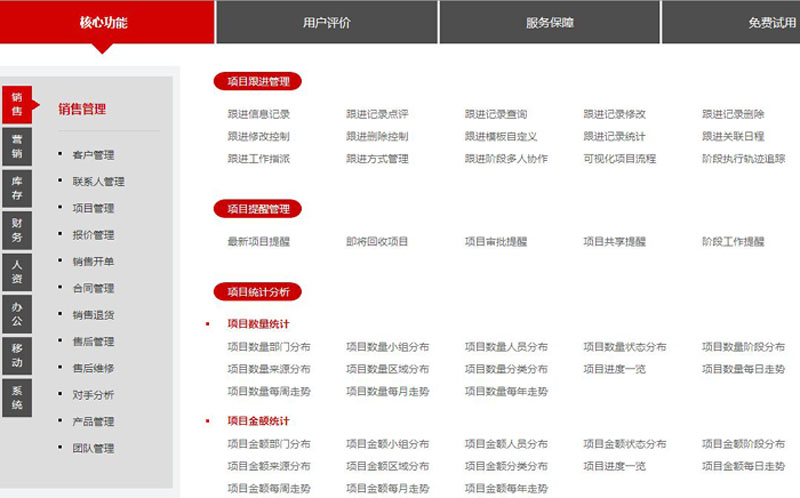
Task: Open the 核心功能 tab
Action: pyautogui.click(x=104, y=22)
